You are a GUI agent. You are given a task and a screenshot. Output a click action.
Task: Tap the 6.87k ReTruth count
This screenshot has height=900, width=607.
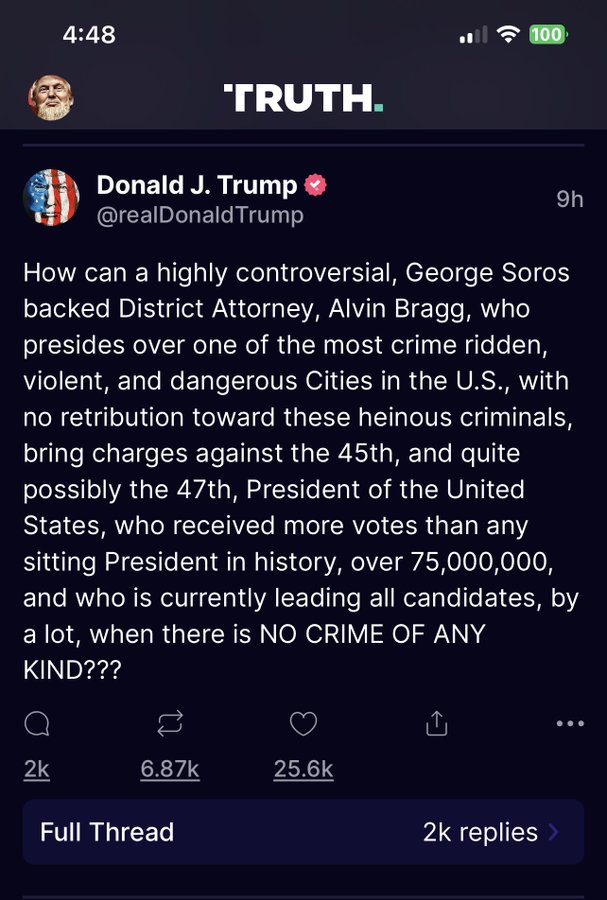[x=170, y=769]
